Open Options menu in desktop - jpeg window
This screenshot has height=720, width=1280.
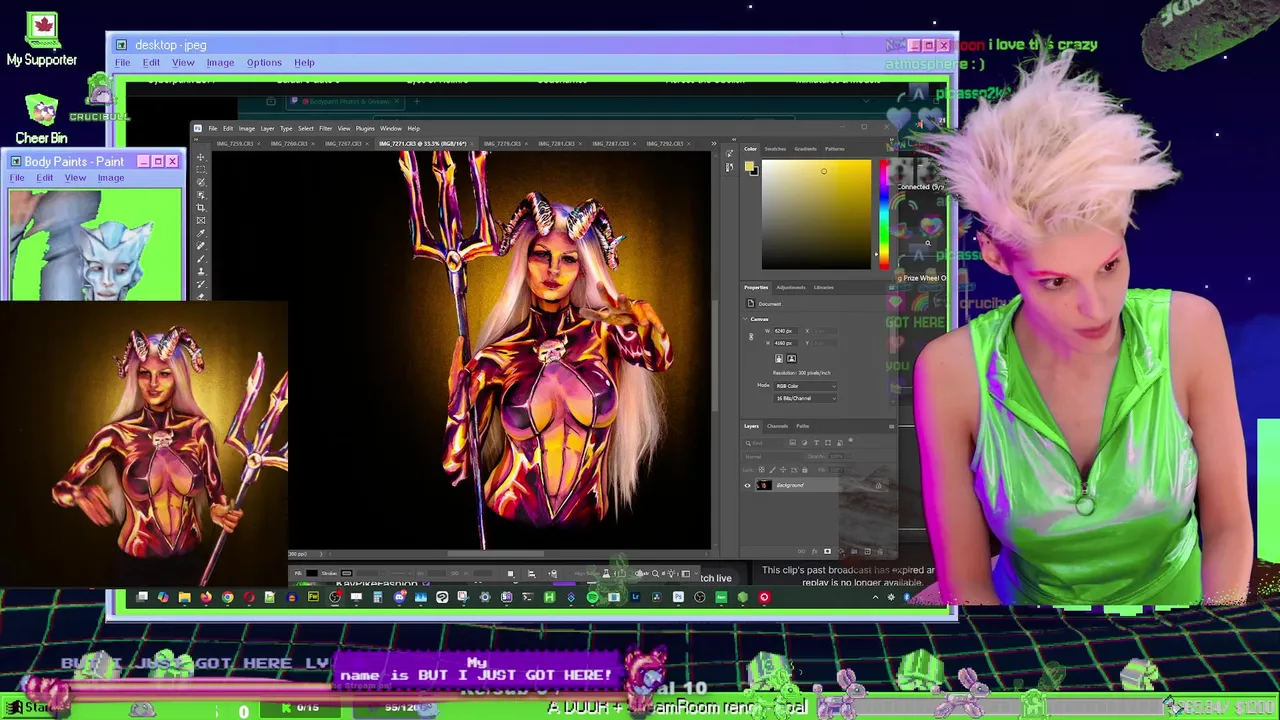click(264, 62)
